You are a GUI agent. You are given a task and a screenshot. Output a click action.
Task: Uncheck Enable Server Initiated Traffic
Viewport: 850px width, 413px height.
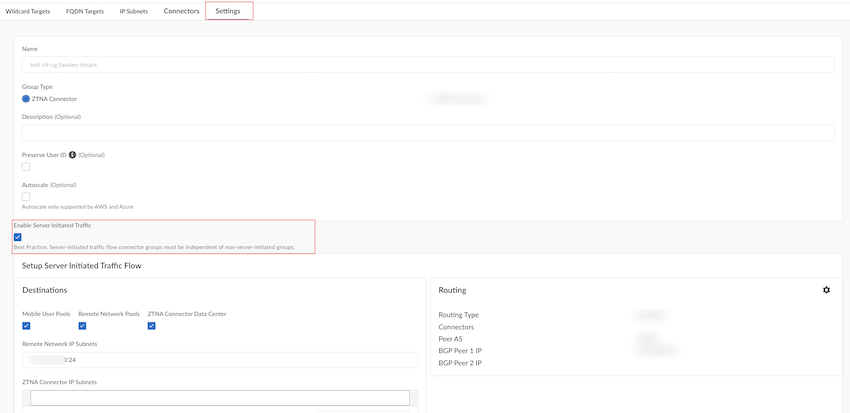point(18,237)
